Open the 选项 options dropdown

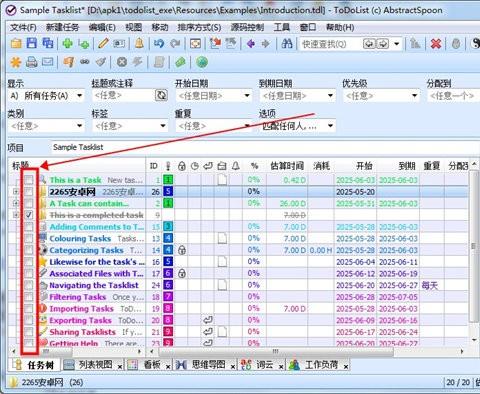(330, 126)
